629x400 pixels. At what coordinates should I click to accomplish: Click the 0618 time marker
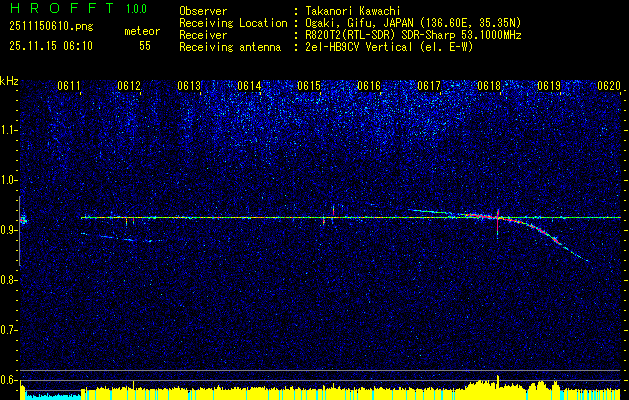pos(489,86)
